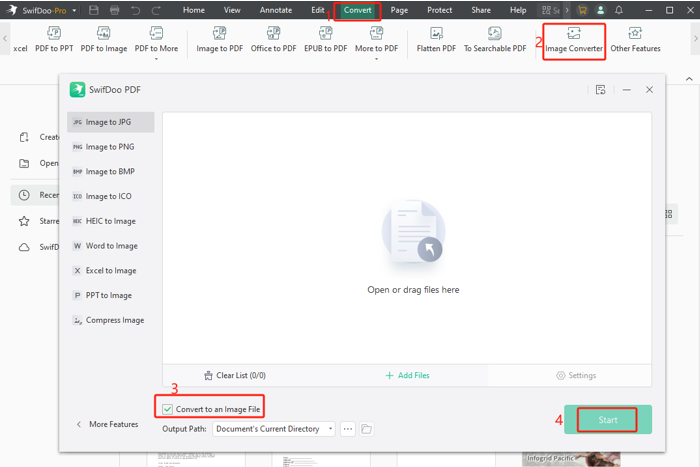This screenshot has width=700, height=467.
Task: Open the Home tab
Action: coord(194,10)
